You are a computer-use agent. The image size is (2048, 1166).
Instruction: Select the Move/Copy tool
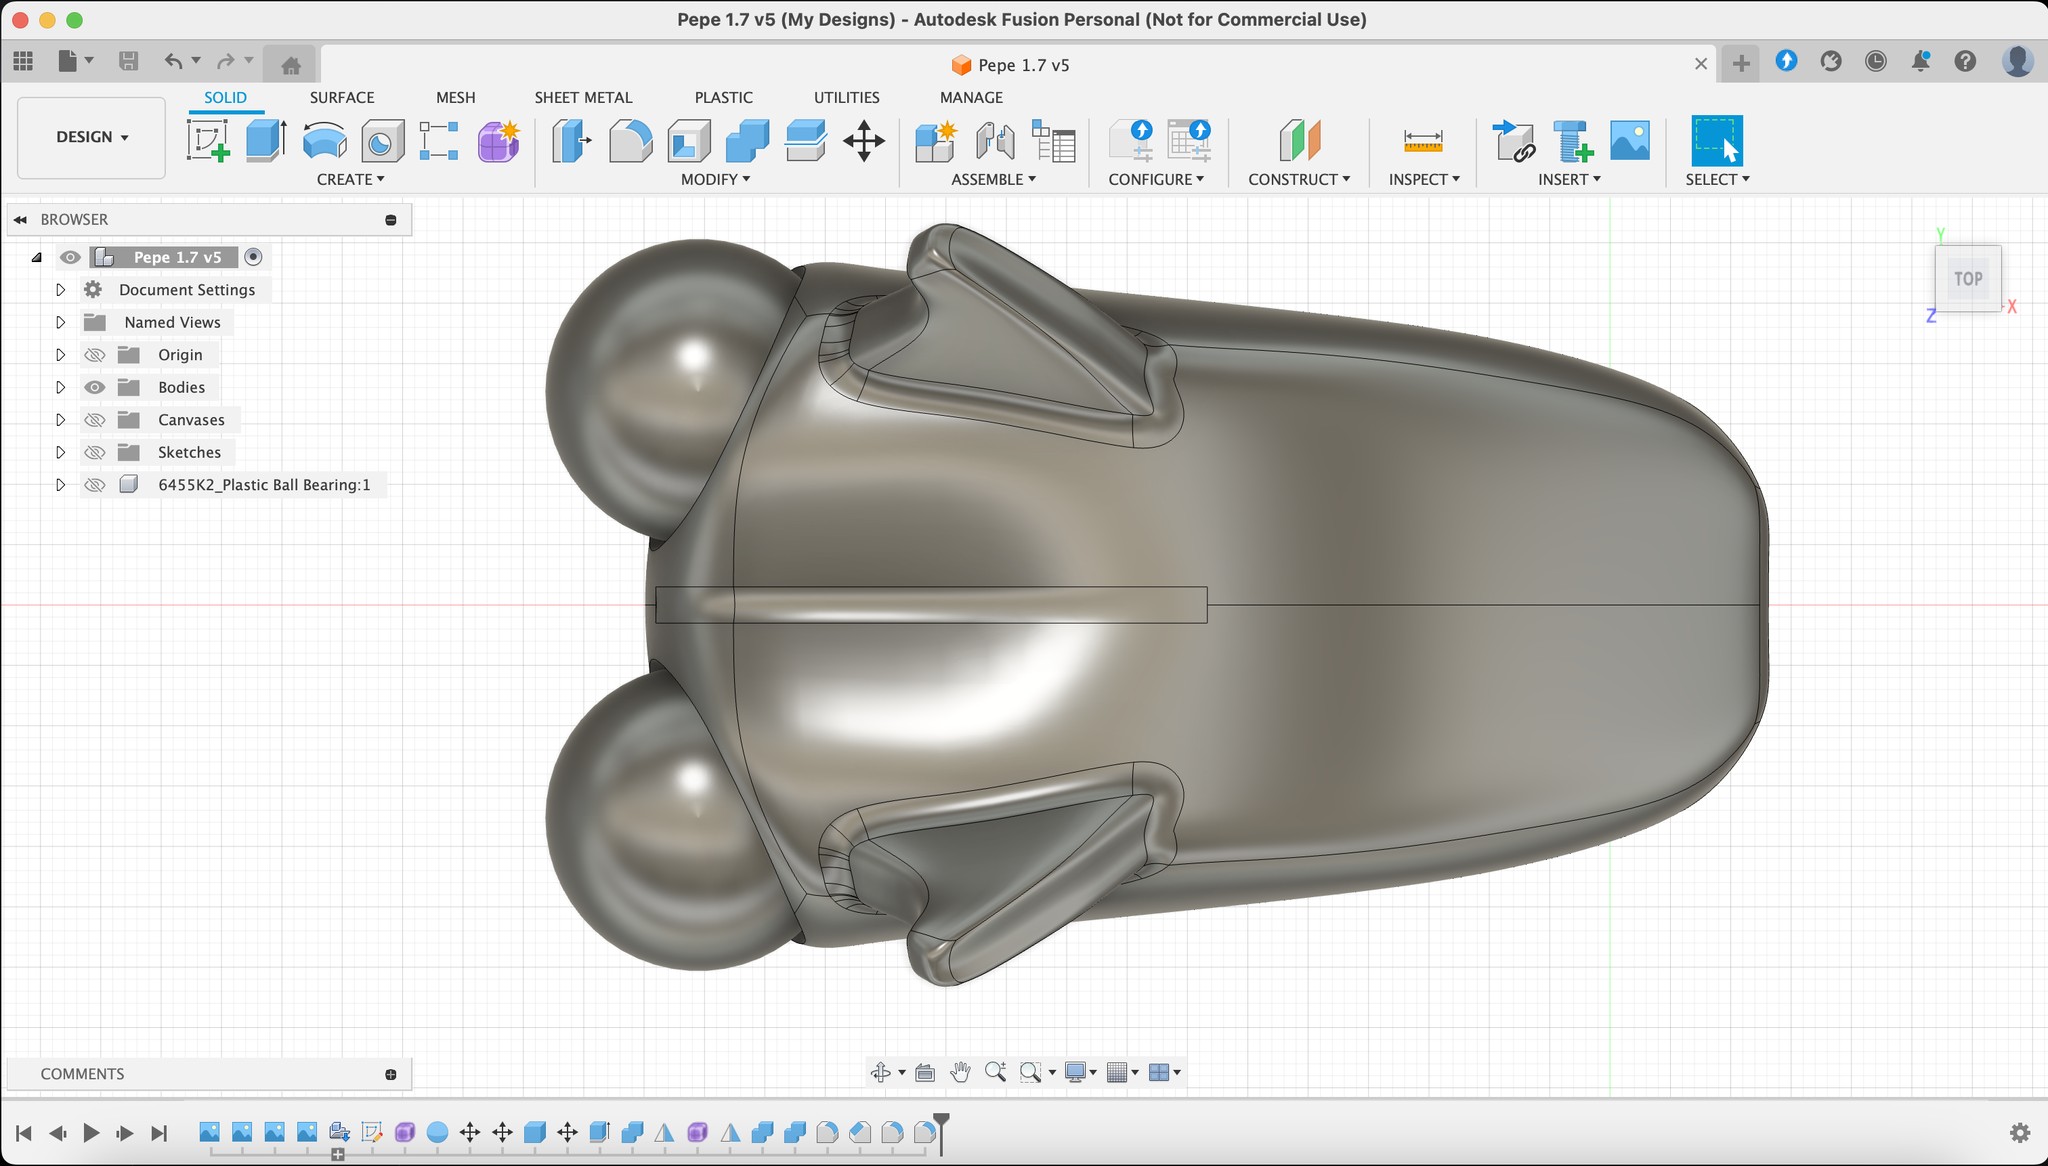pos(864,140)
